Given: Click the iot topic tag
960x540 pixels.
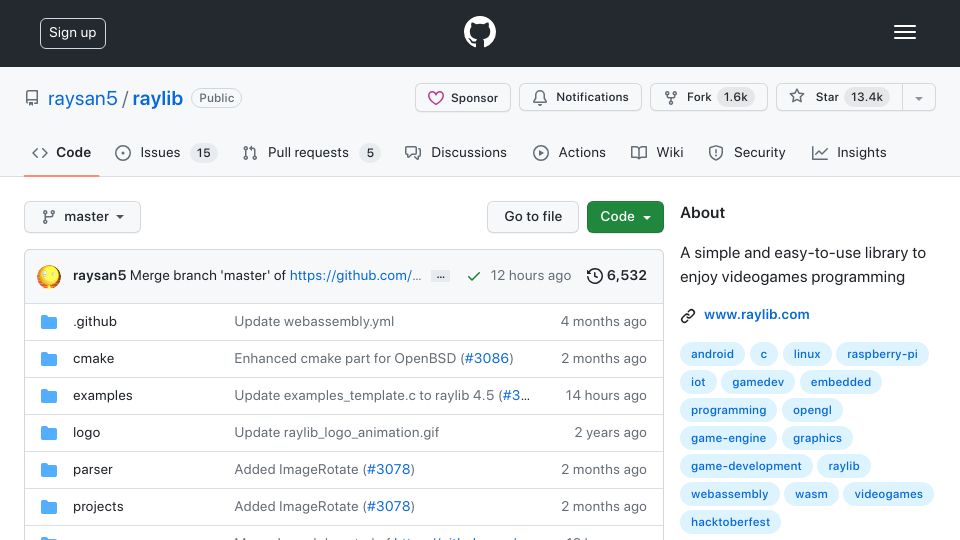Looking at the screenshot, I should click(698, 383).
